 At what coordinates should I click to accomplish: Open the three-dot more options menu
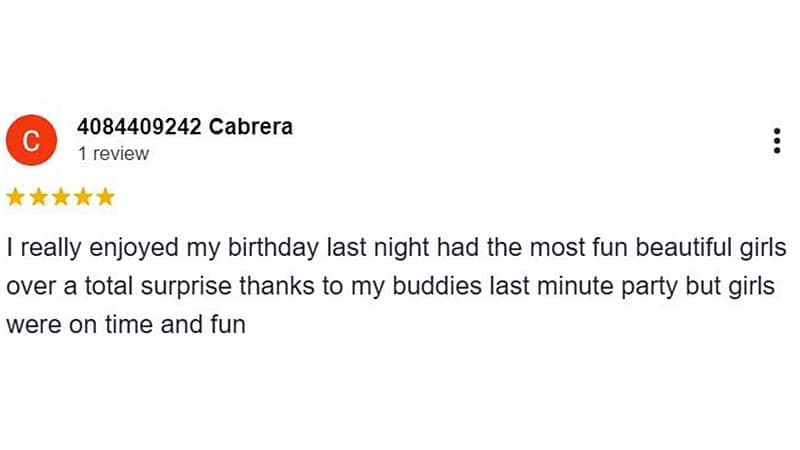(x=777, y=141)
